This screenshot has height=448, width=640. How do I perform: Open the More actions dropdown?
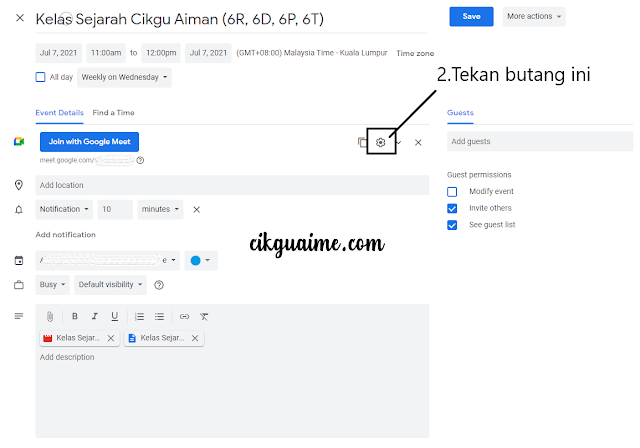(x=534, y=16)
